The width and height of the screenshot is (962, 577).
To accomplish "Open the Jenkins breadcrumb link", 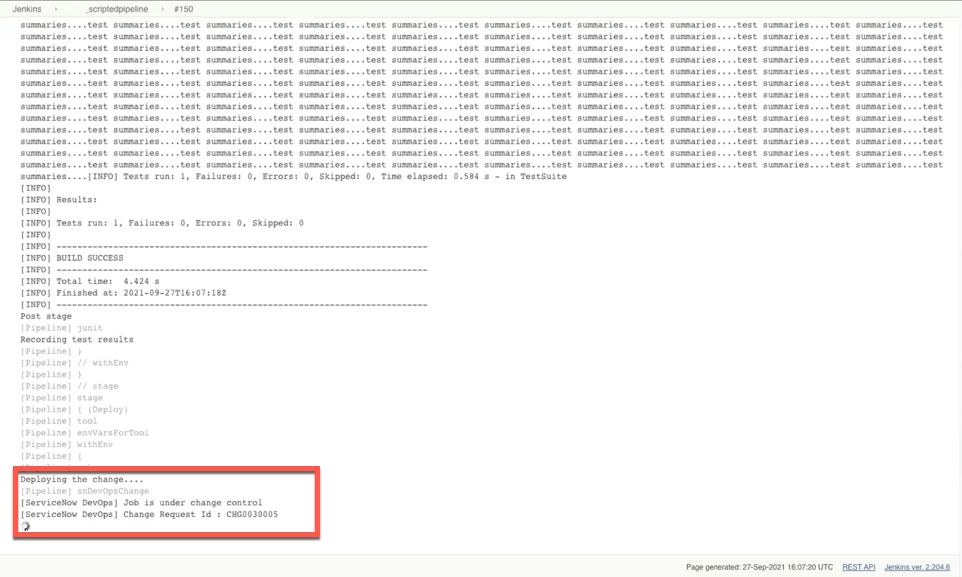I will point(27,9).
